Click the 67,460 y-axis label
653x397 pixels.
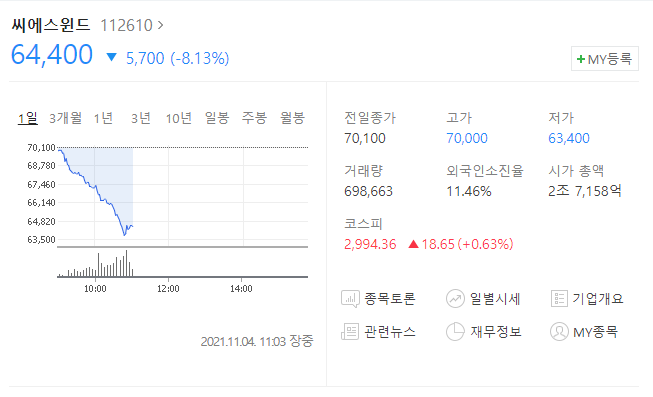pyautogui.click(x=41, y=185)
